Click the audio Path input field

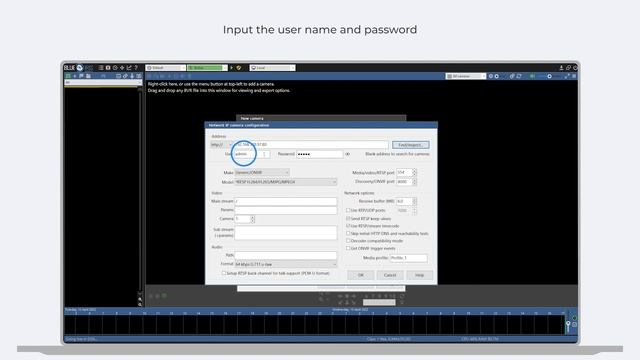click(286, 256)
